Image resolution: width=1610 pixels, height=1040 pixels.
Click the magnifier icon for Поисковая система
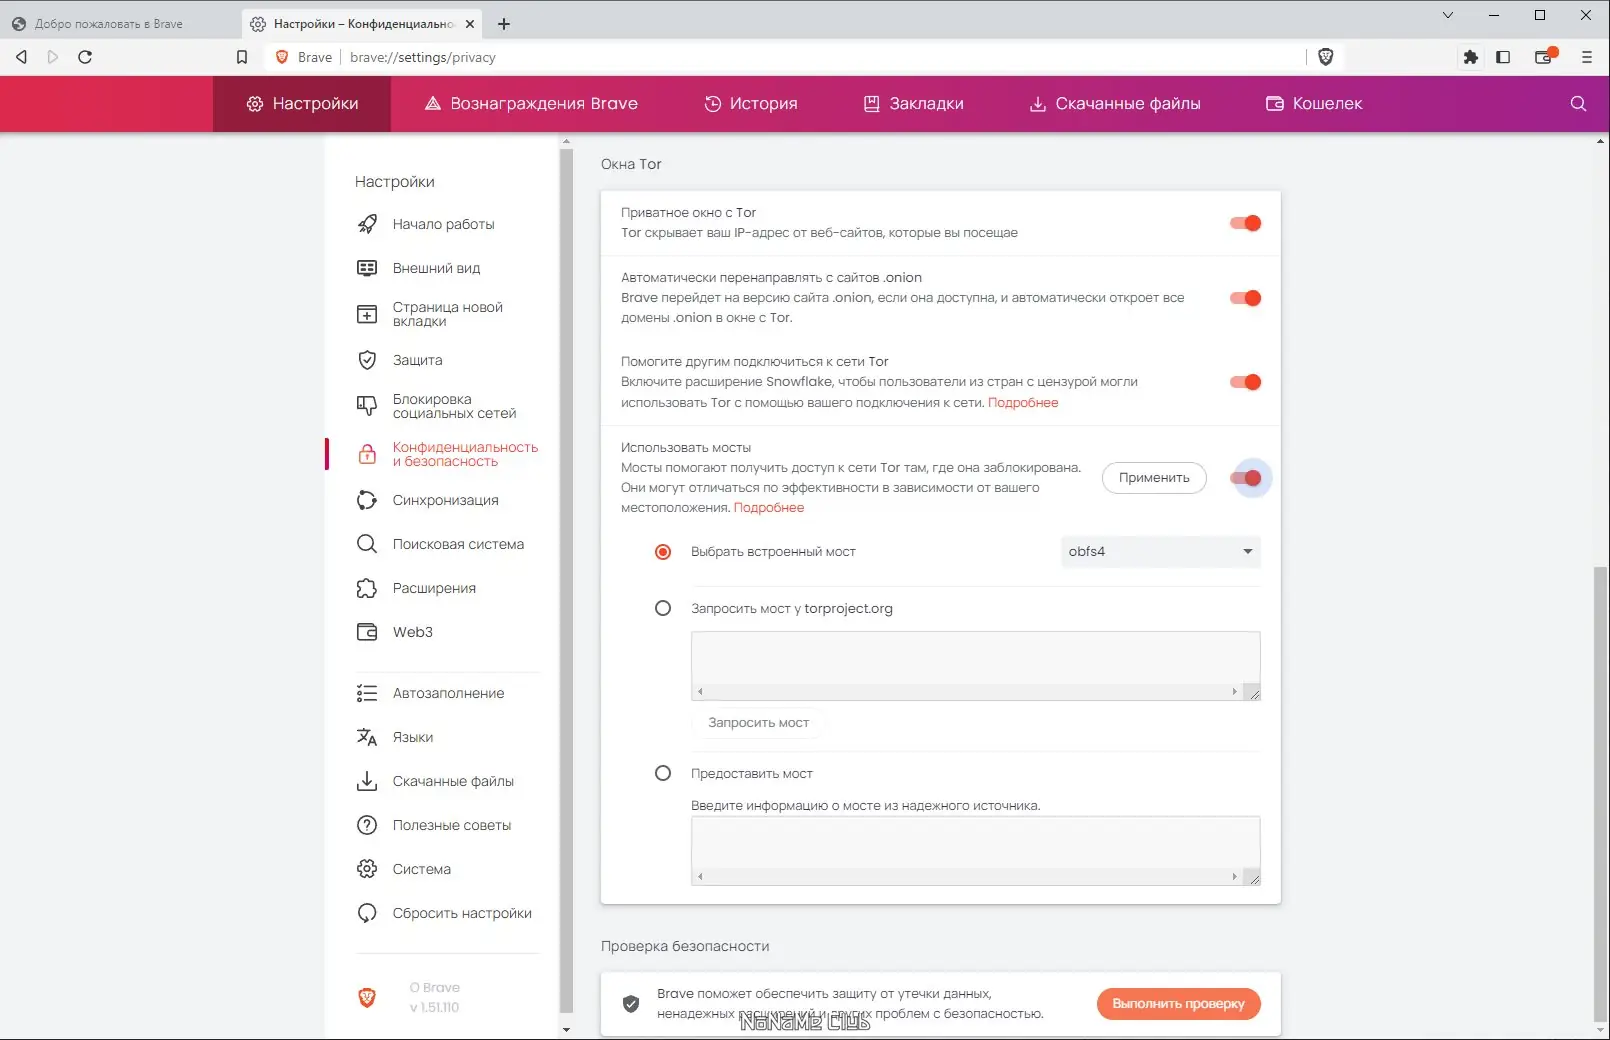pos(367,544)
